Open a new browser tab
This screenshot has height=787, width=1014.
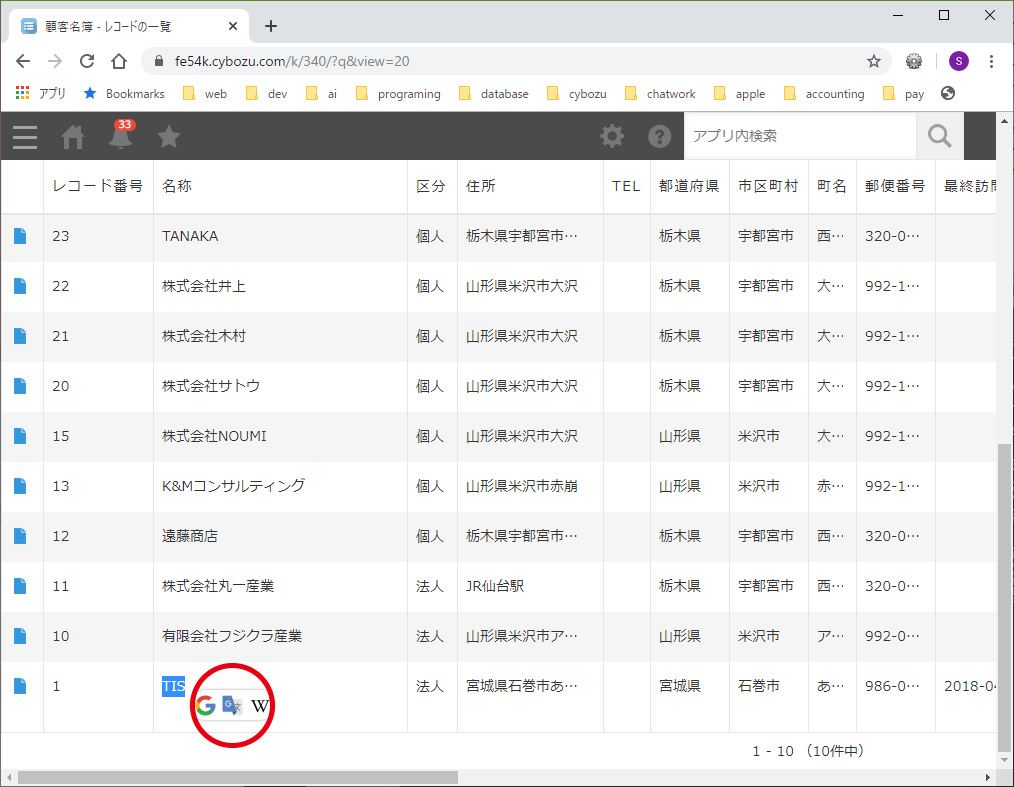point(271,27)
